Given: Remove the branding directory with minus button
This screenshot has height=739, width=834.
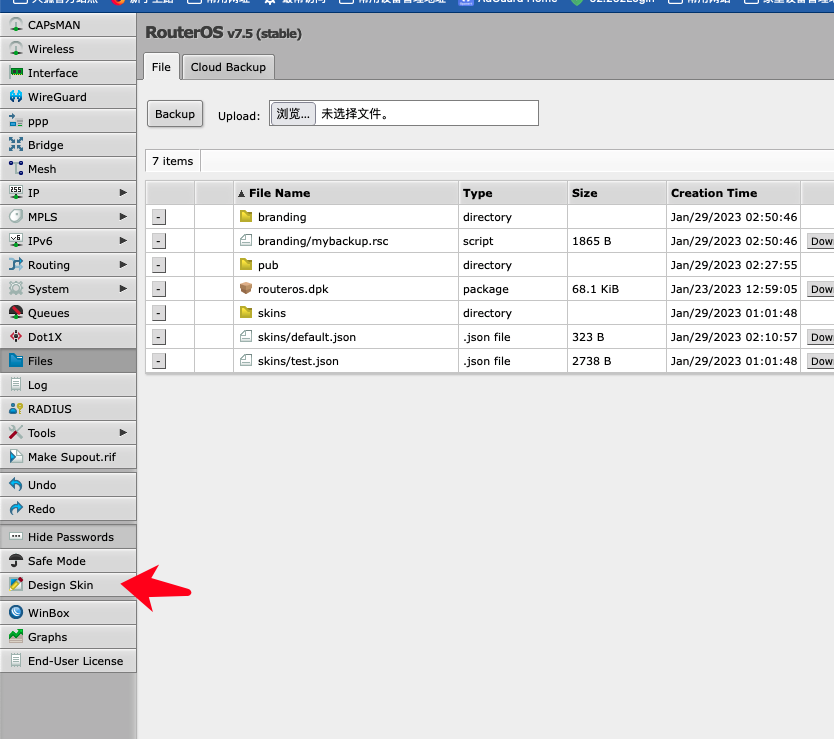Looking at the screenshot, I should [x=159, y=217].
